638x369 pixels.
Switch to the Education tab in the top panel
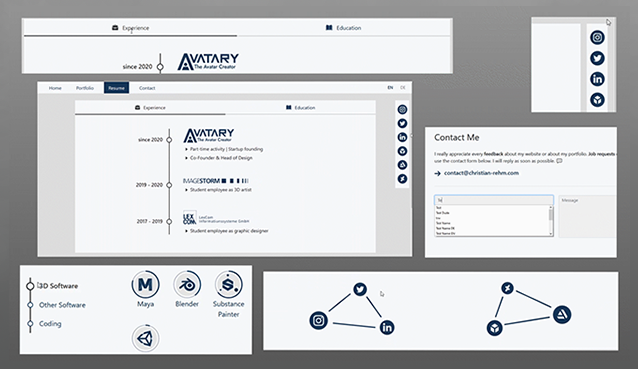(x=343, y=28)
